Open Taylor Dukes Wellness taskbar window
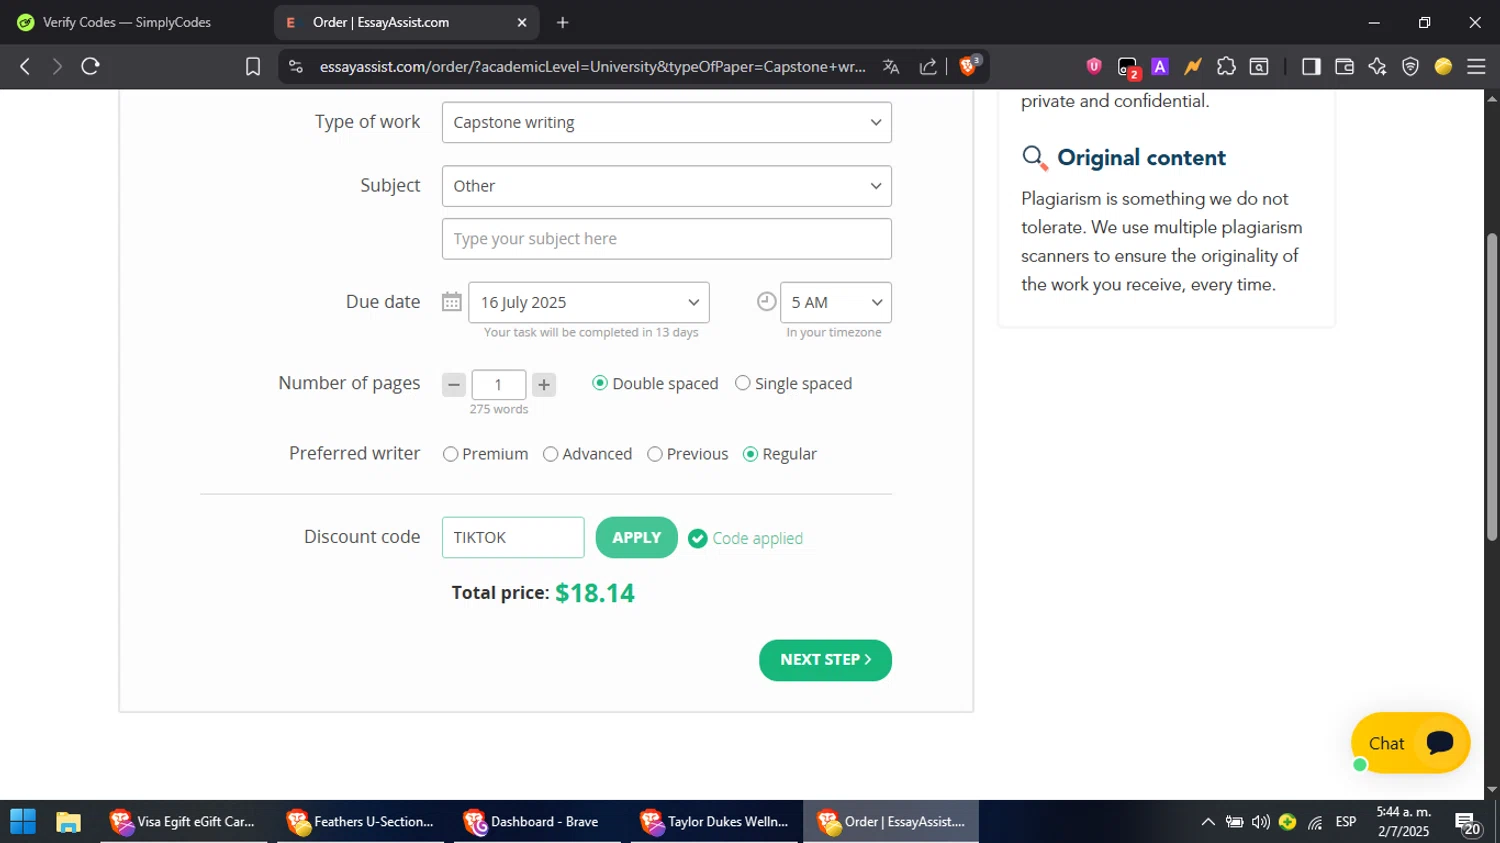The height and width of the screenshot is (843, 1500). [714, 822]
